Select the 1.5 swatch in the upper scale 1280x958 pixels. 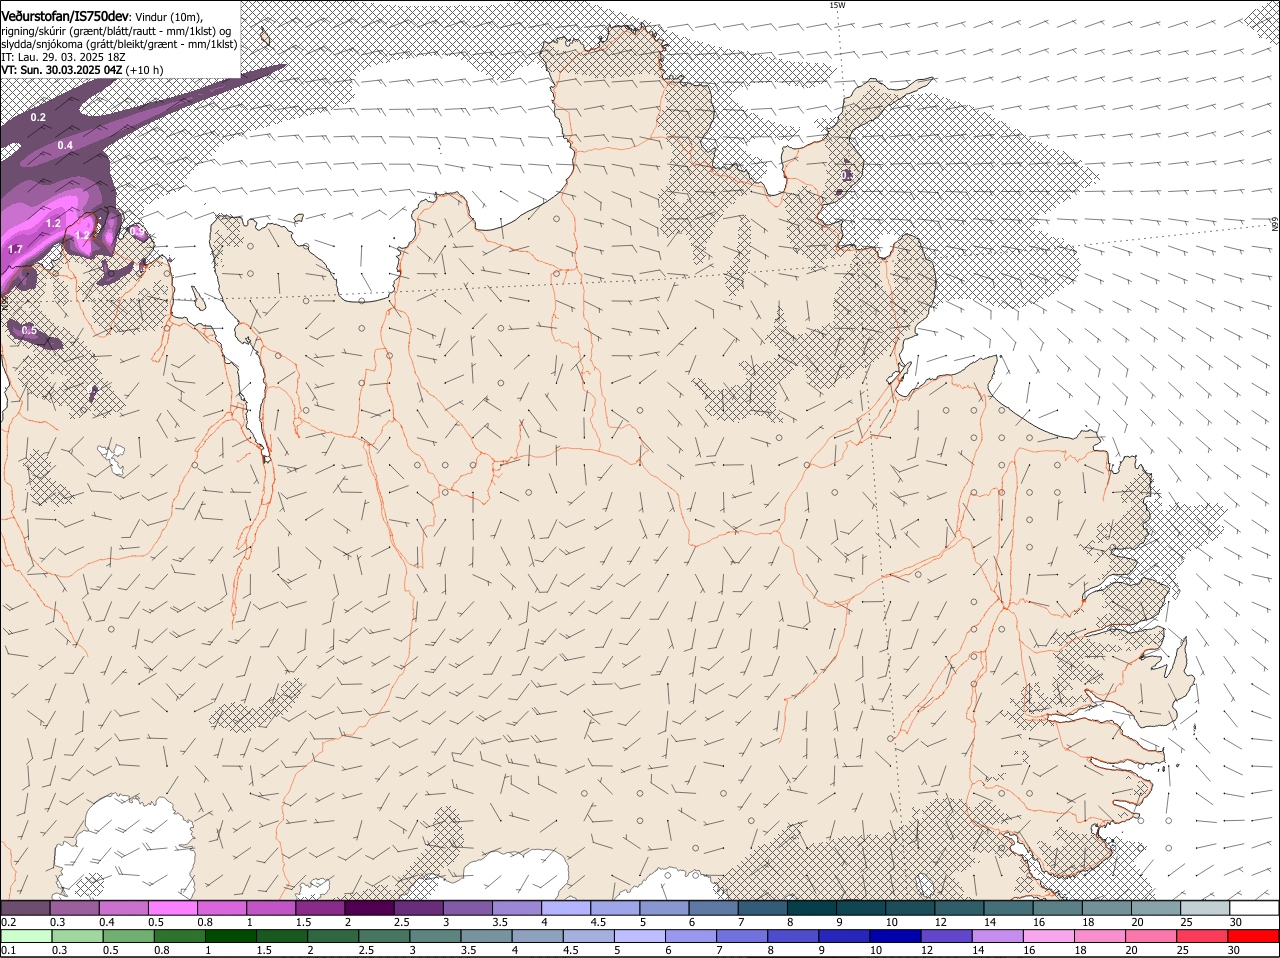coord(320,908)
